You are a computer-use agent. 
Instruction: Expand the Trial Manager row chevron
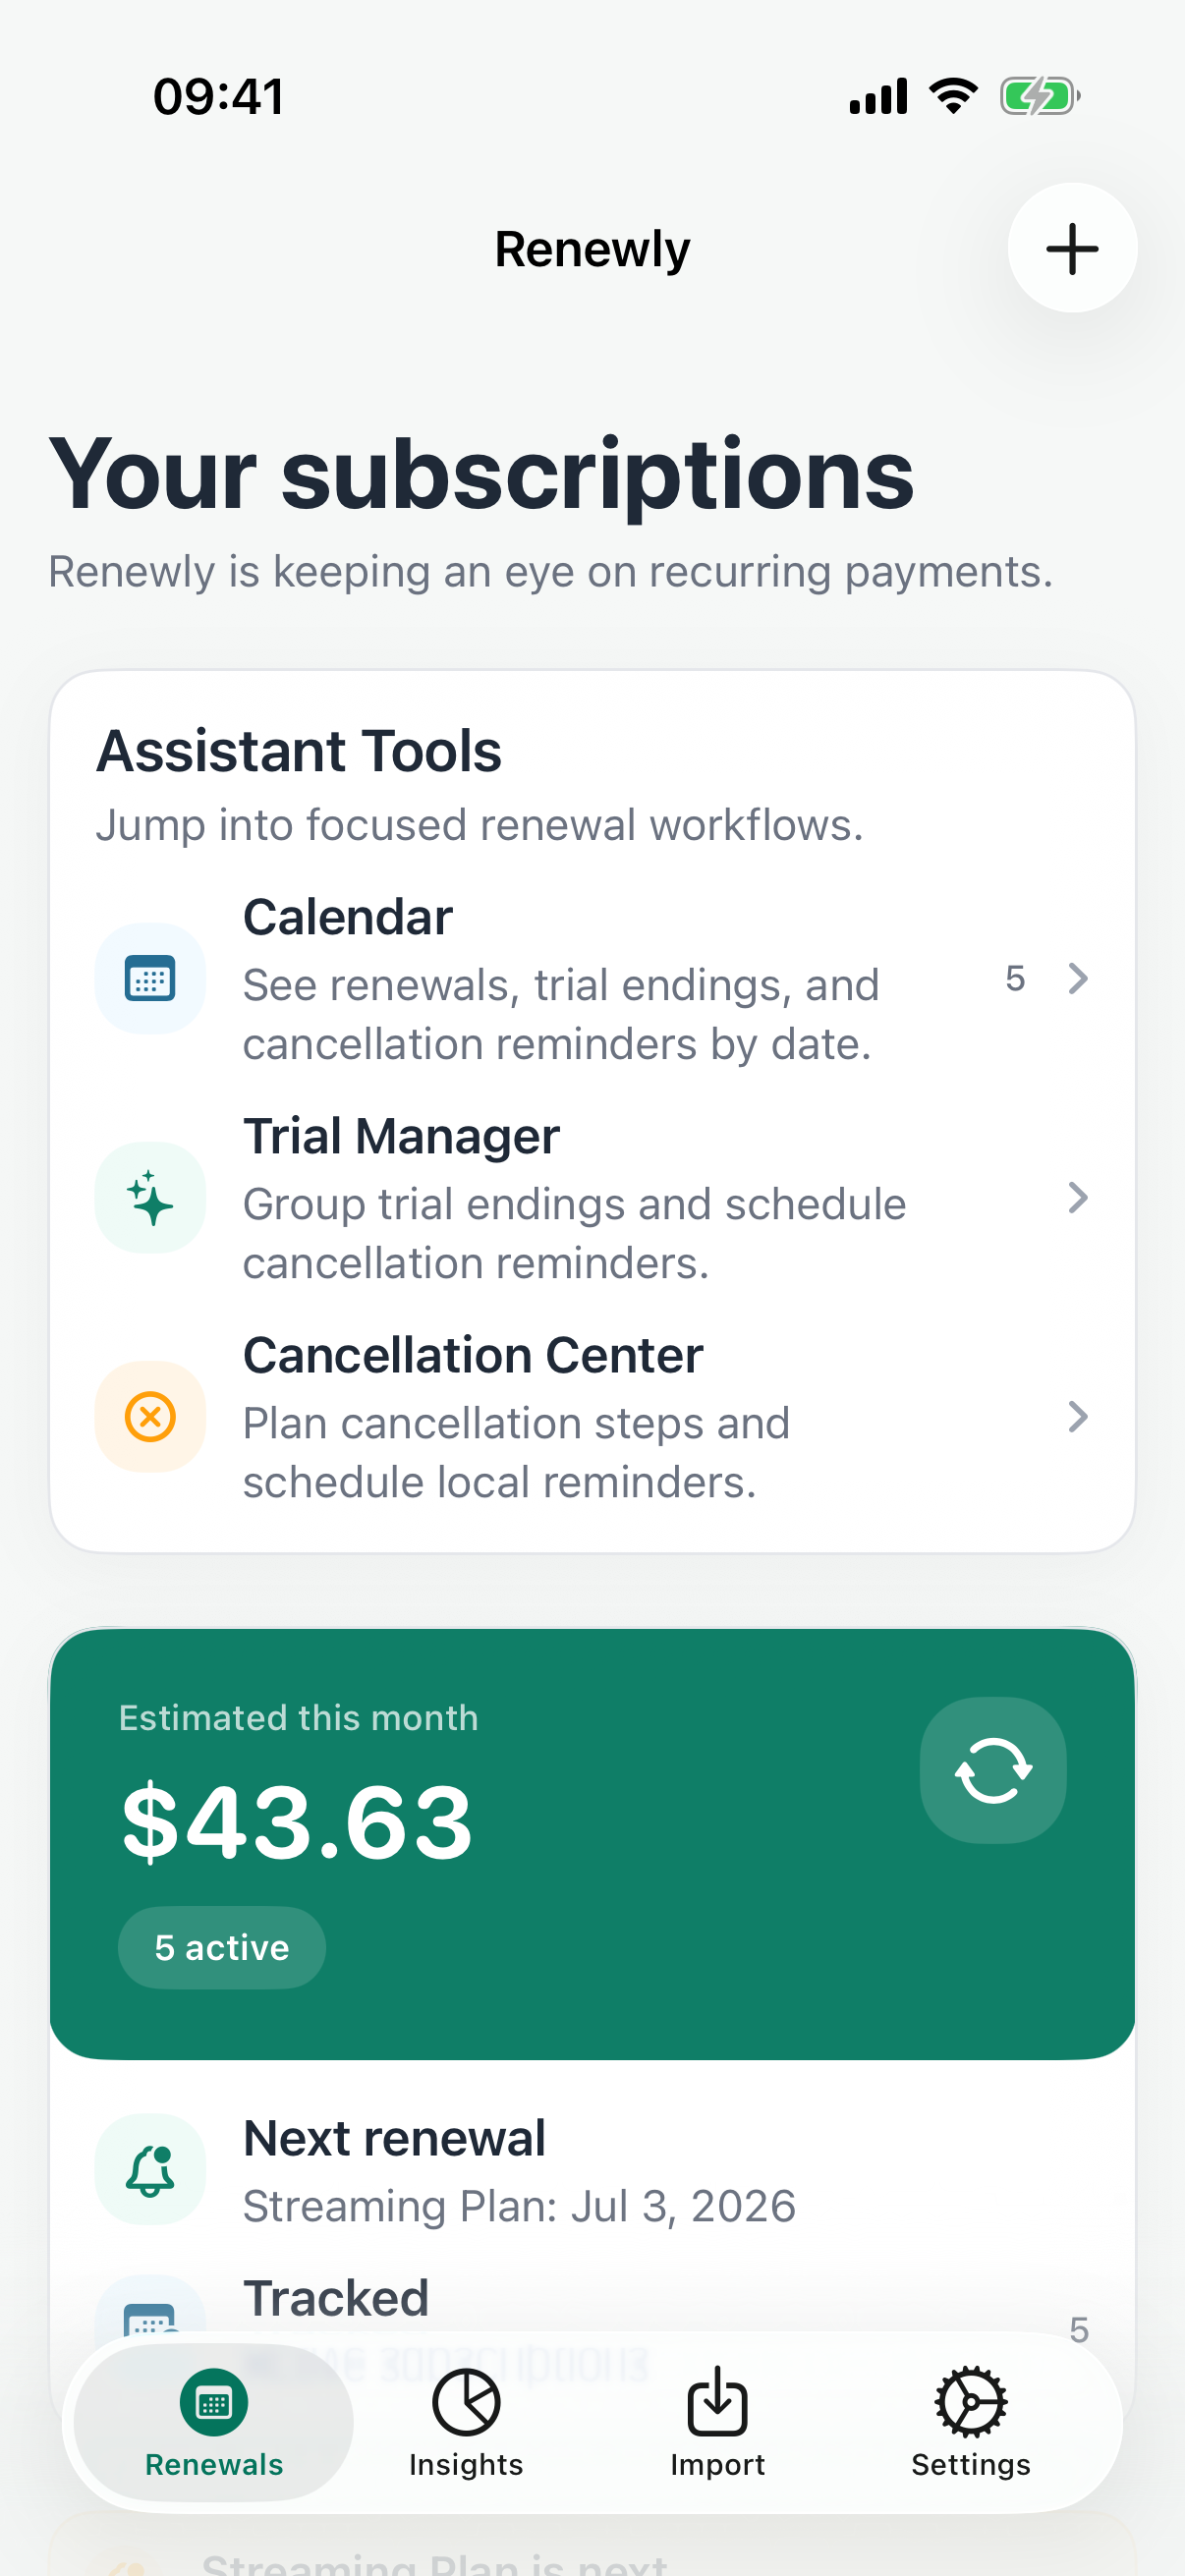tap(1077, 1197)
